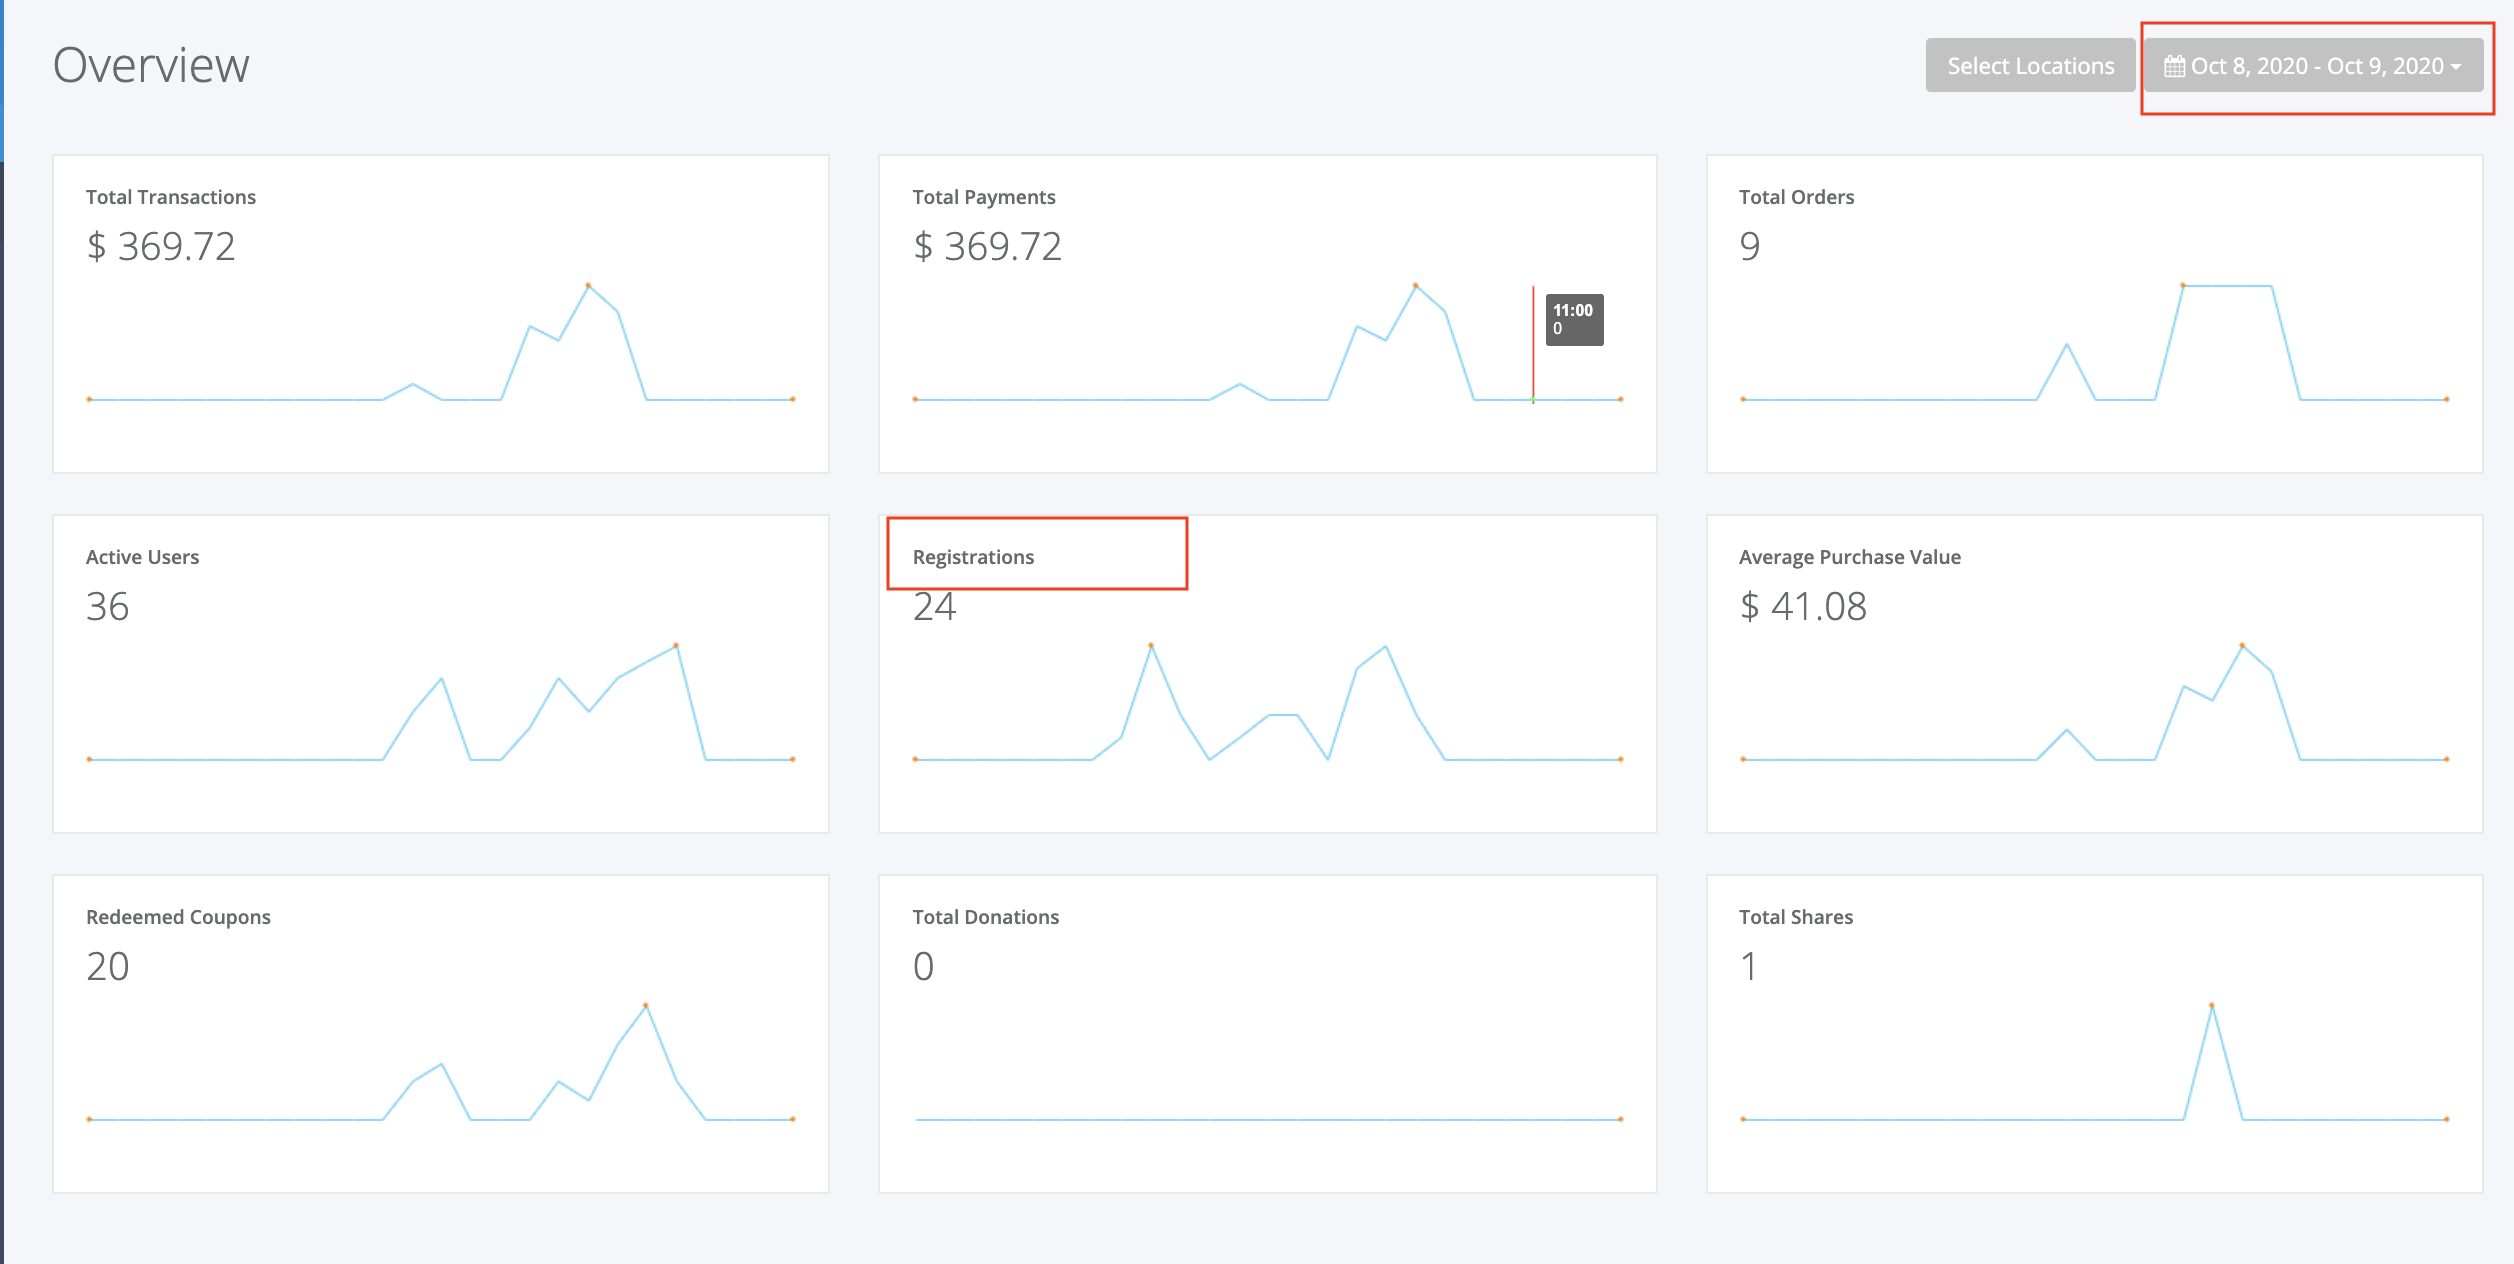
Task: Click the Average Purchase Value amount $ 41.08
Action: pyautogui.click(x=1803, y=606)
